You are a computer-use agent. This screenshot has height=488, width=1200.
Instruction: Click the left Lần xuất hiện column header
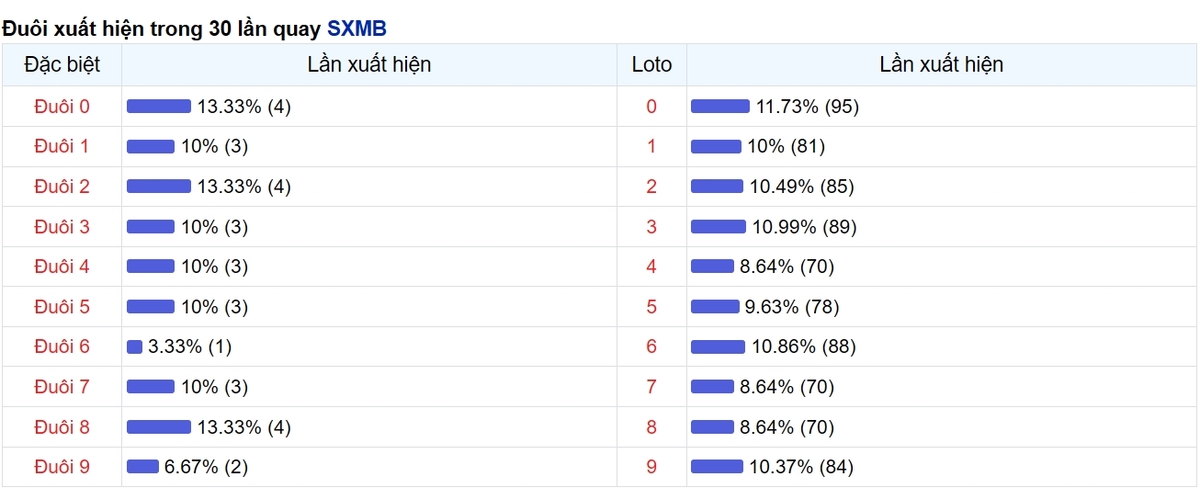[370, 65]
